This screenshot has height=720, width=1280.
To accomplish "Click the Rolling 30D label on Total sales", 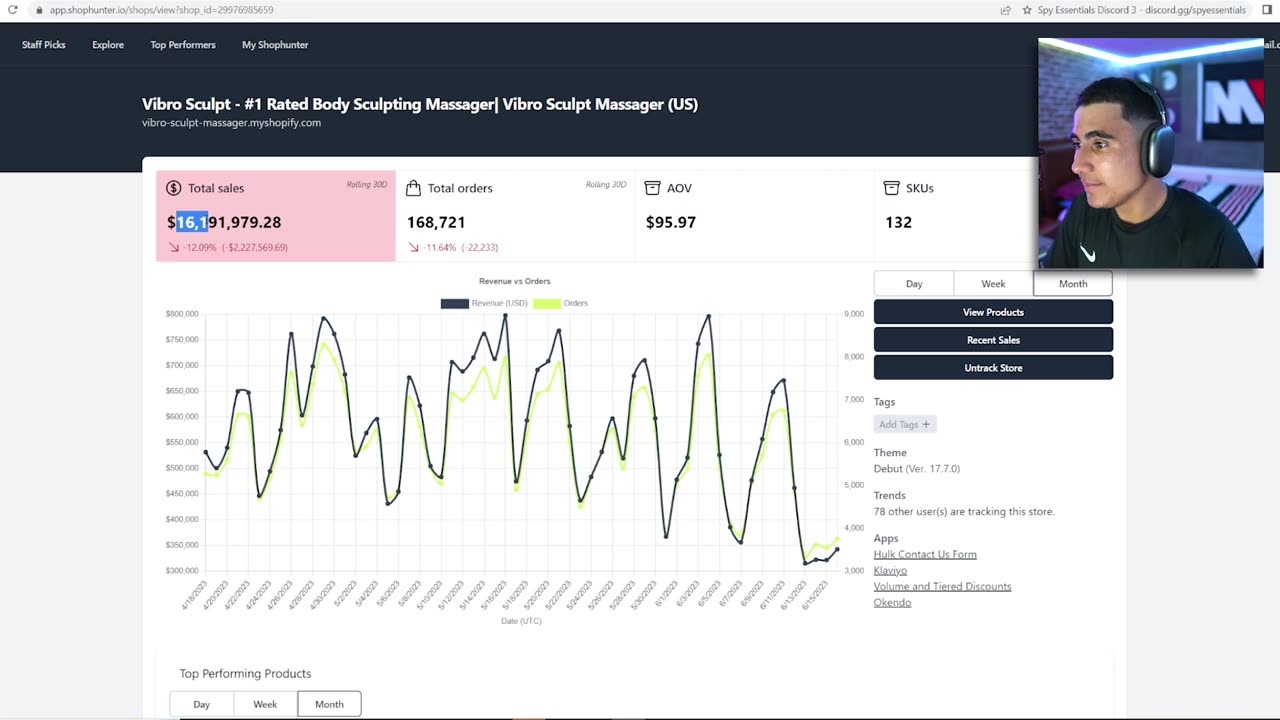I will pyautogui.click(x=367, y=184).
